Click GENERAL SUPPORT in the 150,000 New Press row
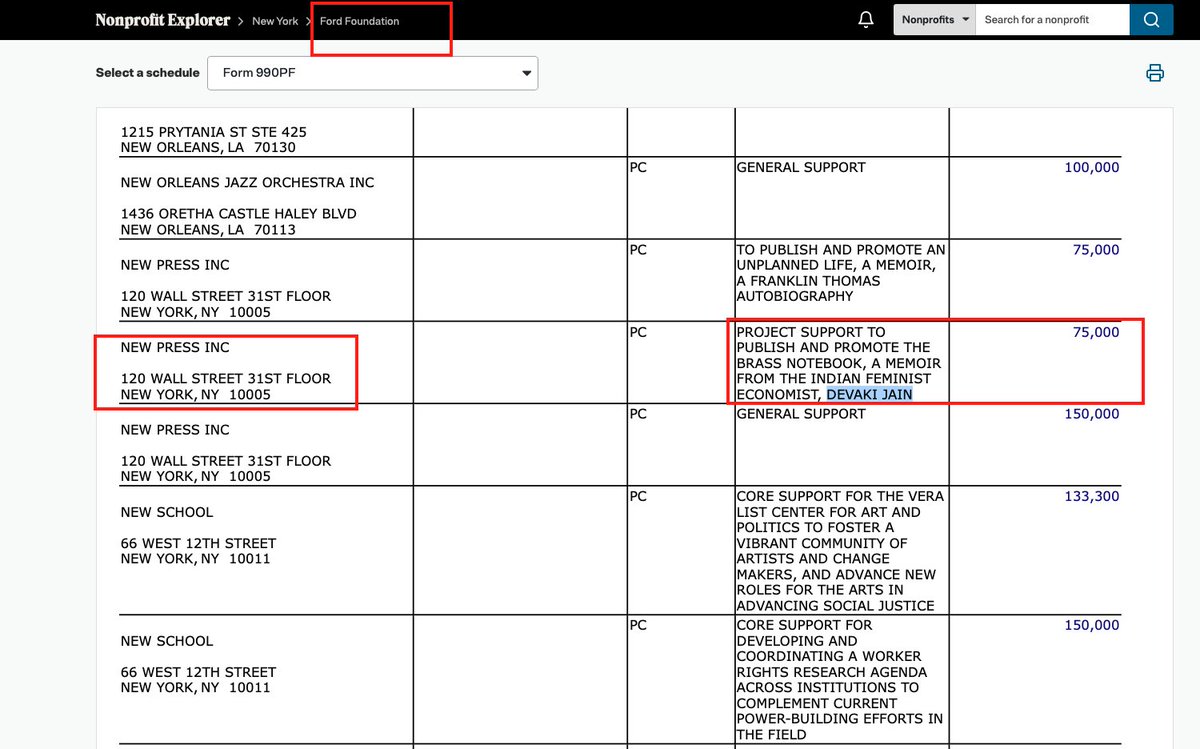The width and height of the screenshot is (1200, 749). tap(801, 415)
